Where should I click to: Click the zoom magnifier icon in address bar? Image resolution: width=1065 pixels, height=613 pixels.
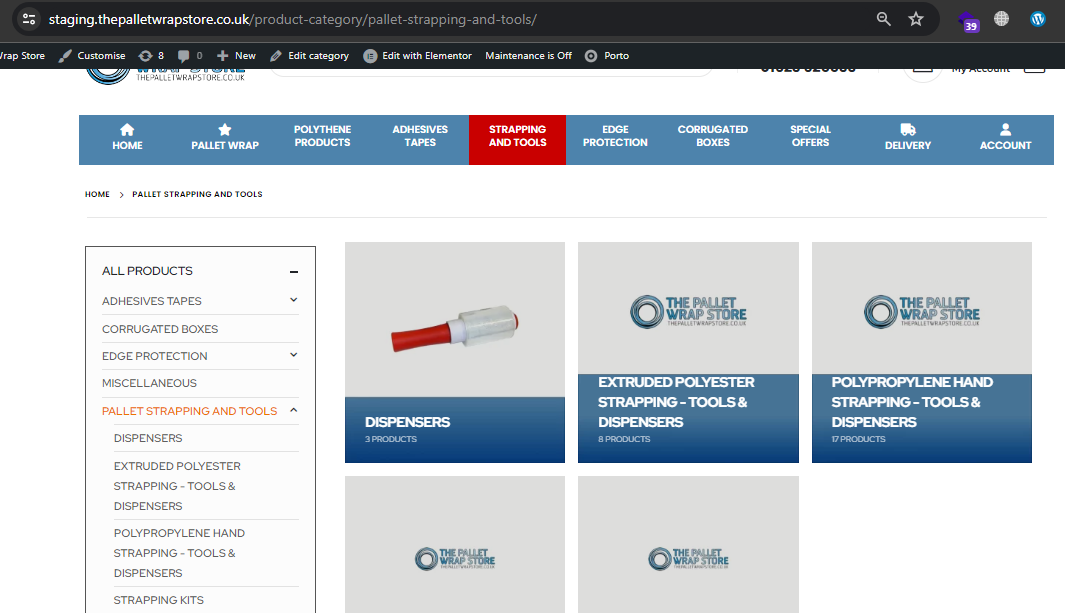[883, 19]
